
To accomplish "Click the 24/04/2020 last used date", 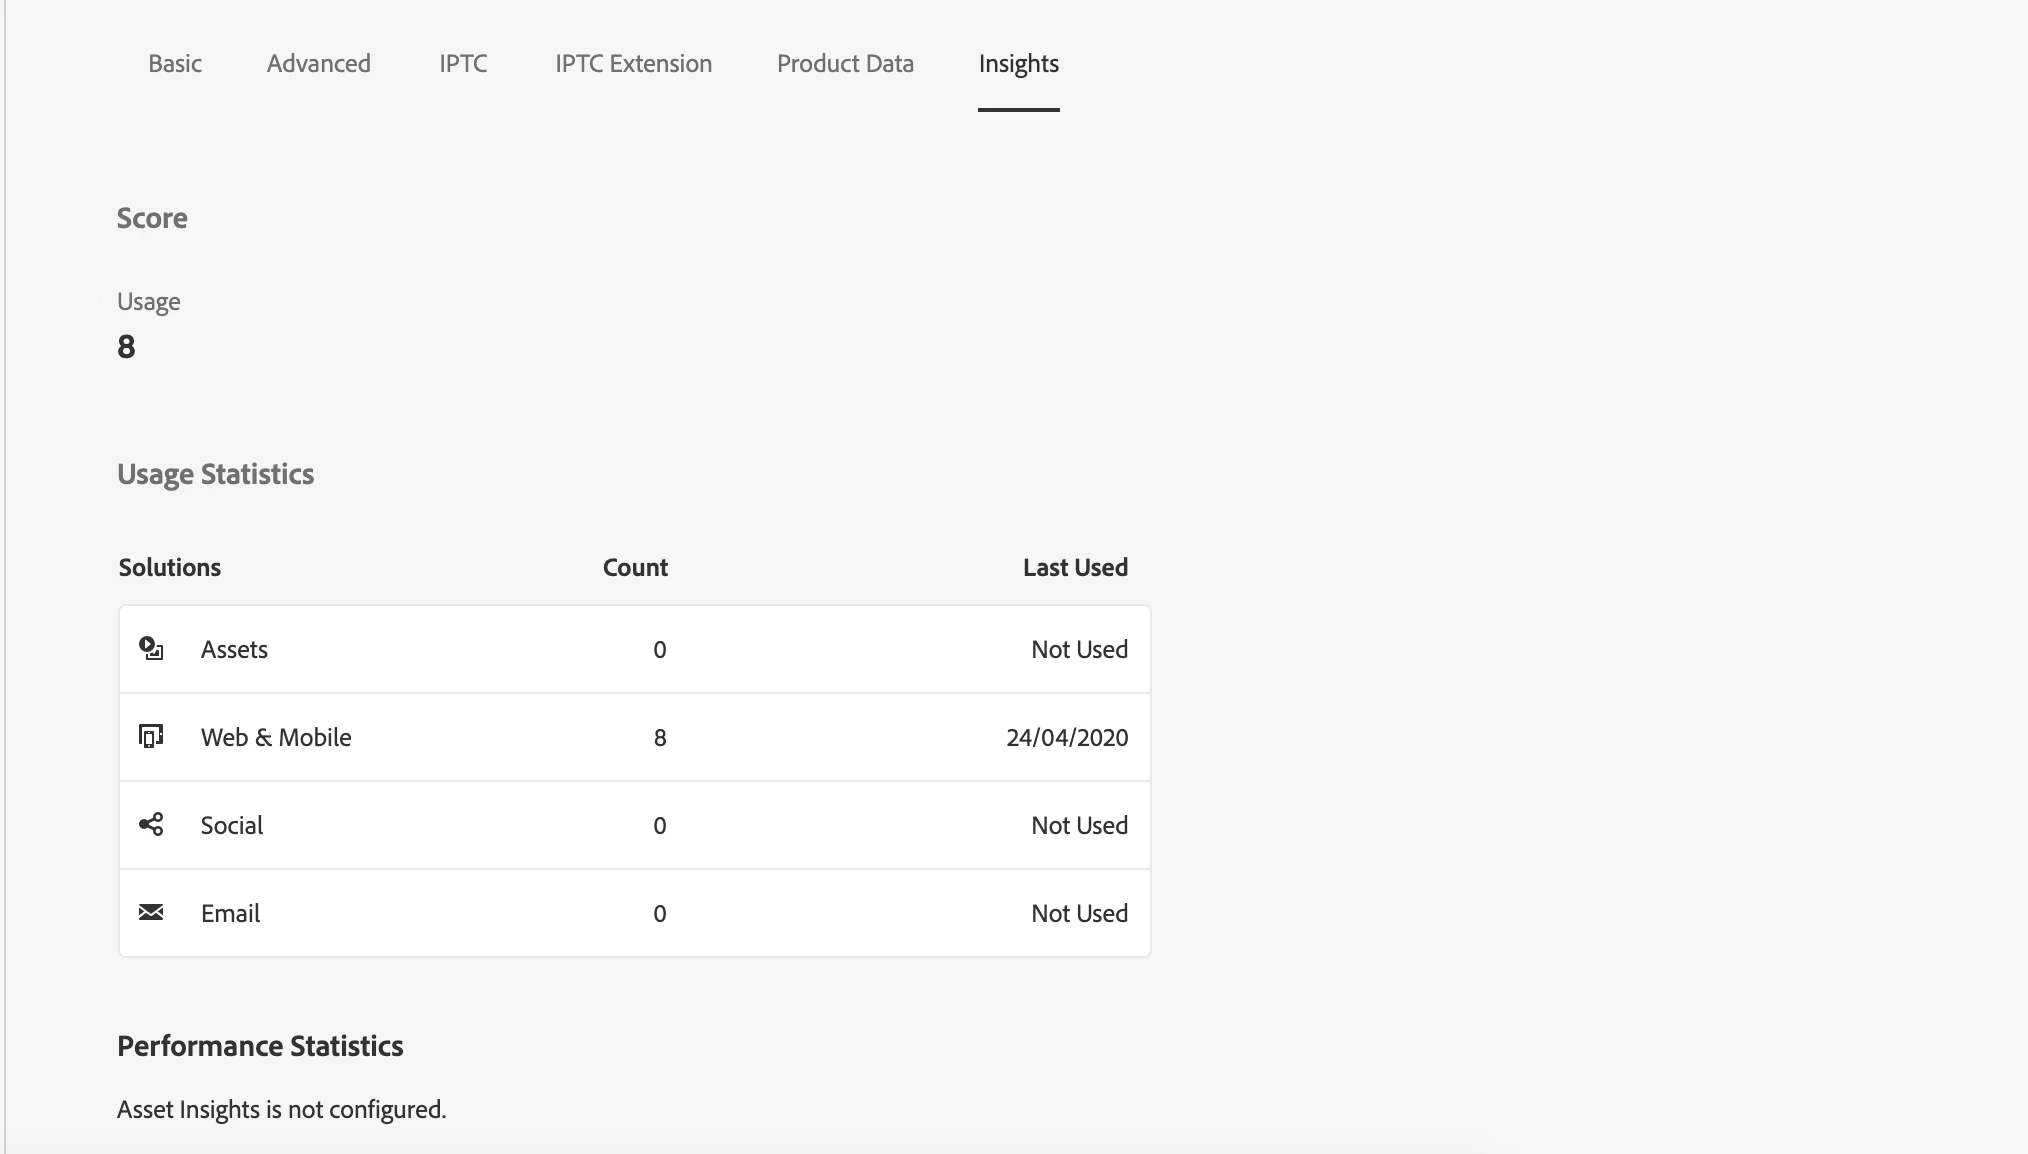I will click(x=1066, y=738).
